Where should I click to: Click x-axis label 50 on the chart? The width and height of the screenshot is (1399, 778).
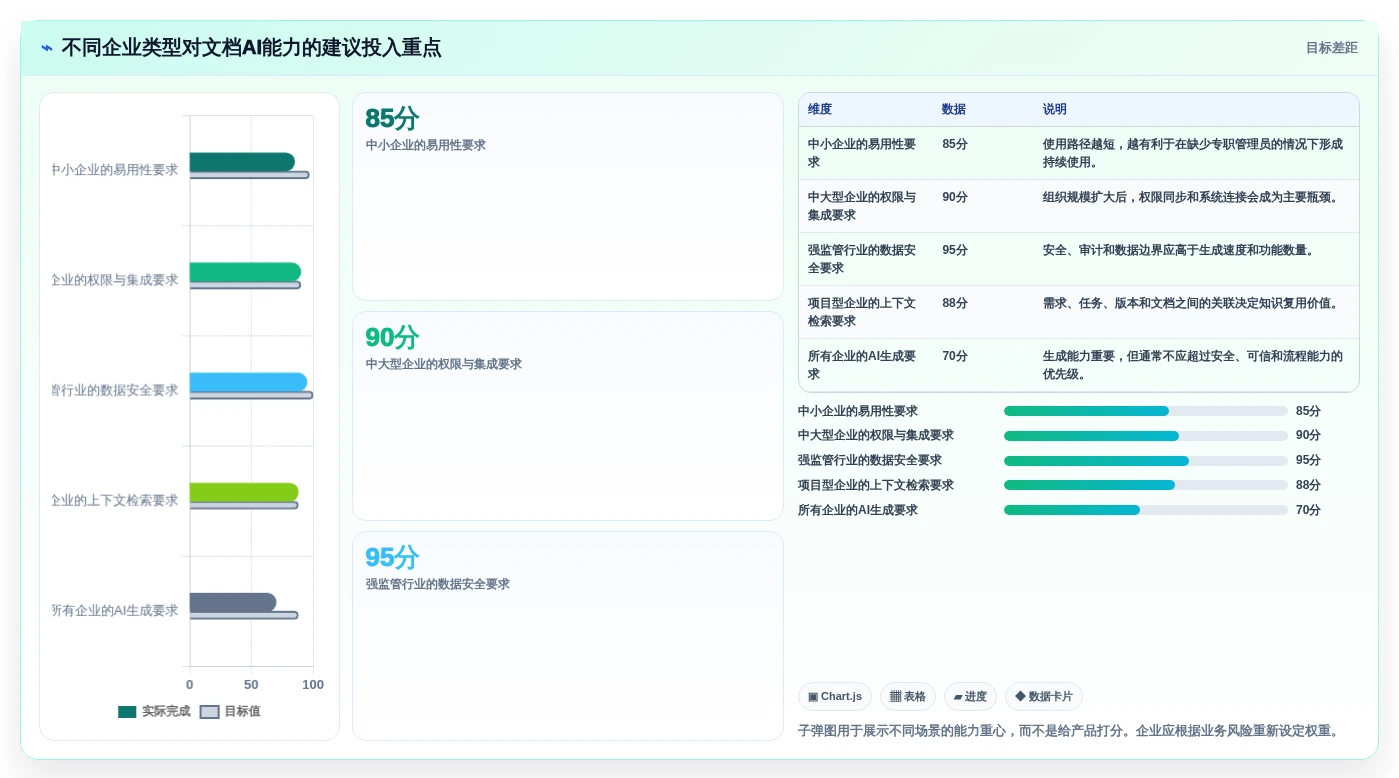(251, 685)
